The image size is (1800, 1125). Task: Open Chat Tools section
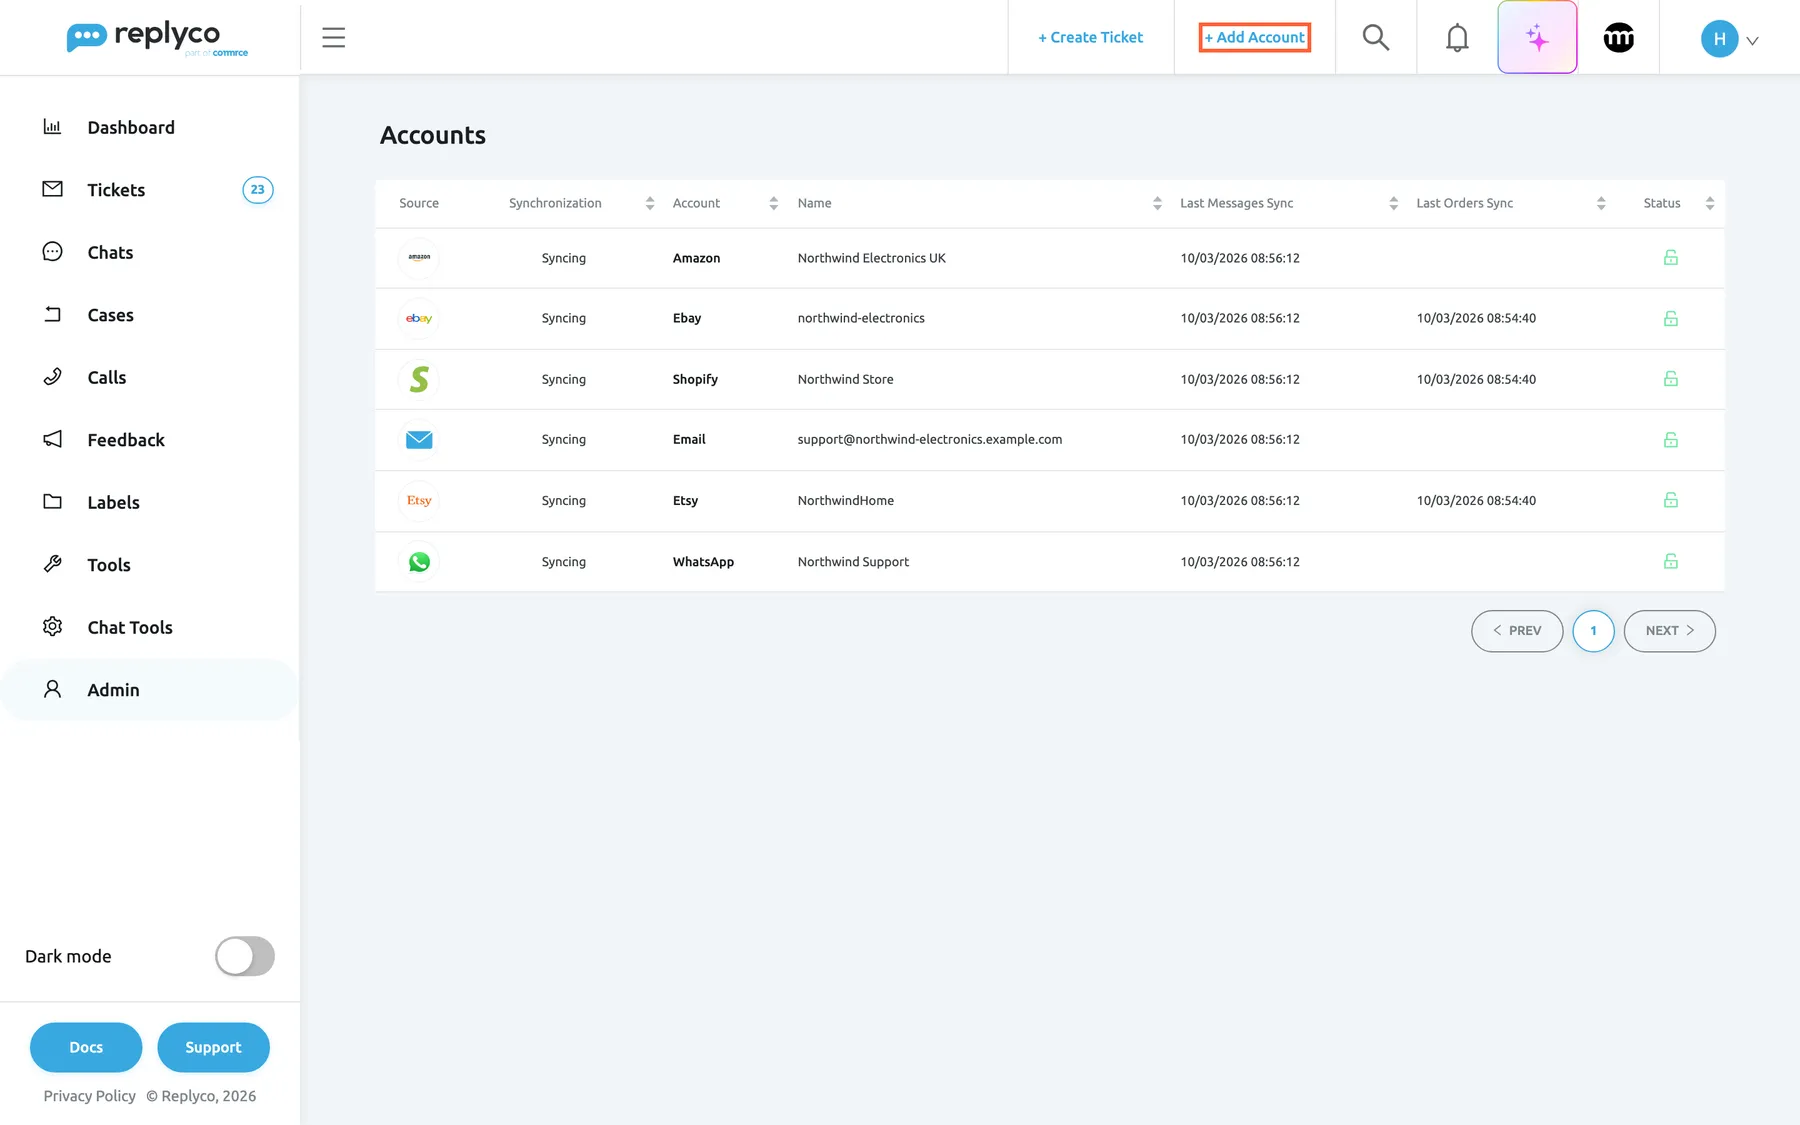(x=150, y=627)
